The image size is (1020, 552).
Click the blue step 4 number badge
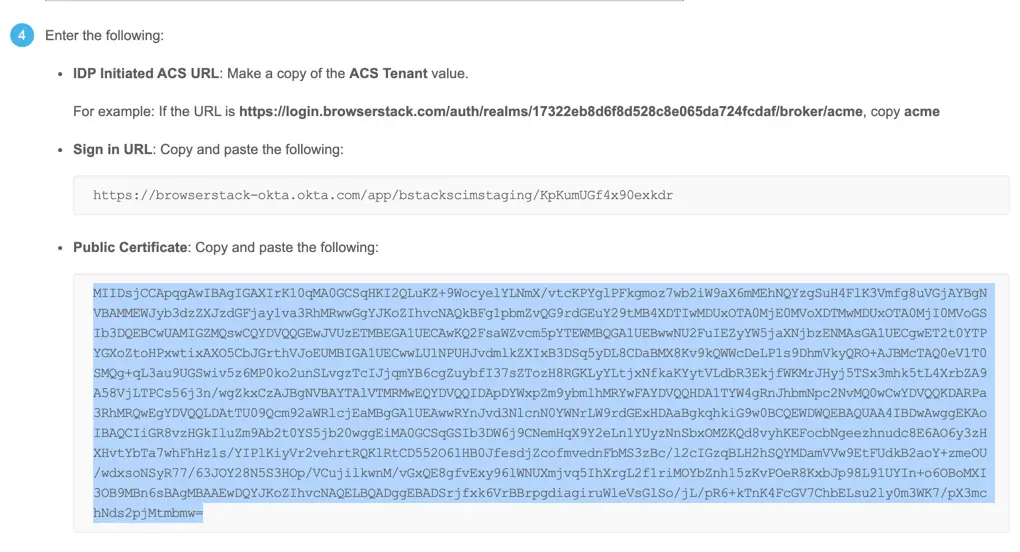click(x=21, y=36)
